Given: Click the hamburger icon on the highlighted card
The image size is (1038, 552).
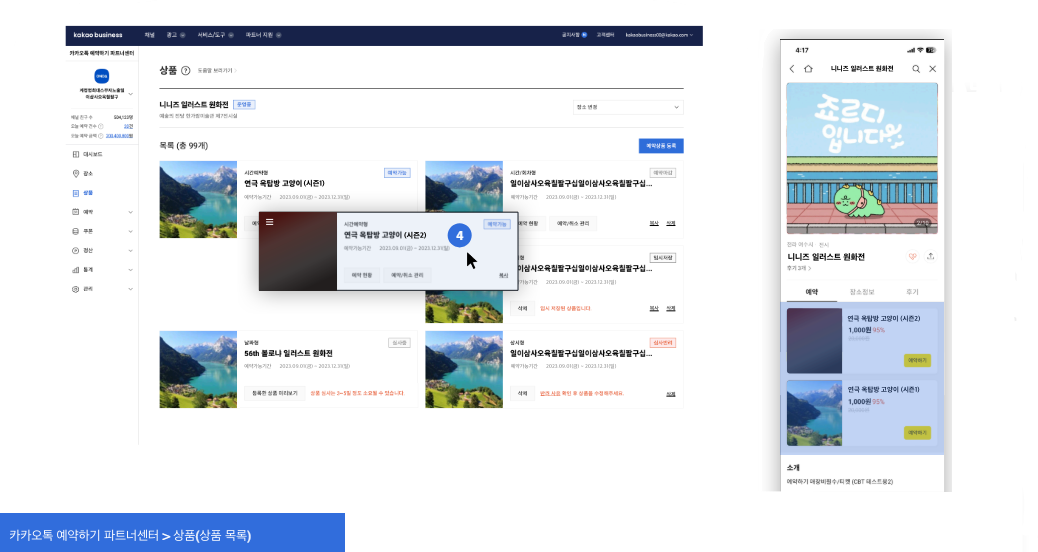Looking at the screenshot, I should click(269, 222).
